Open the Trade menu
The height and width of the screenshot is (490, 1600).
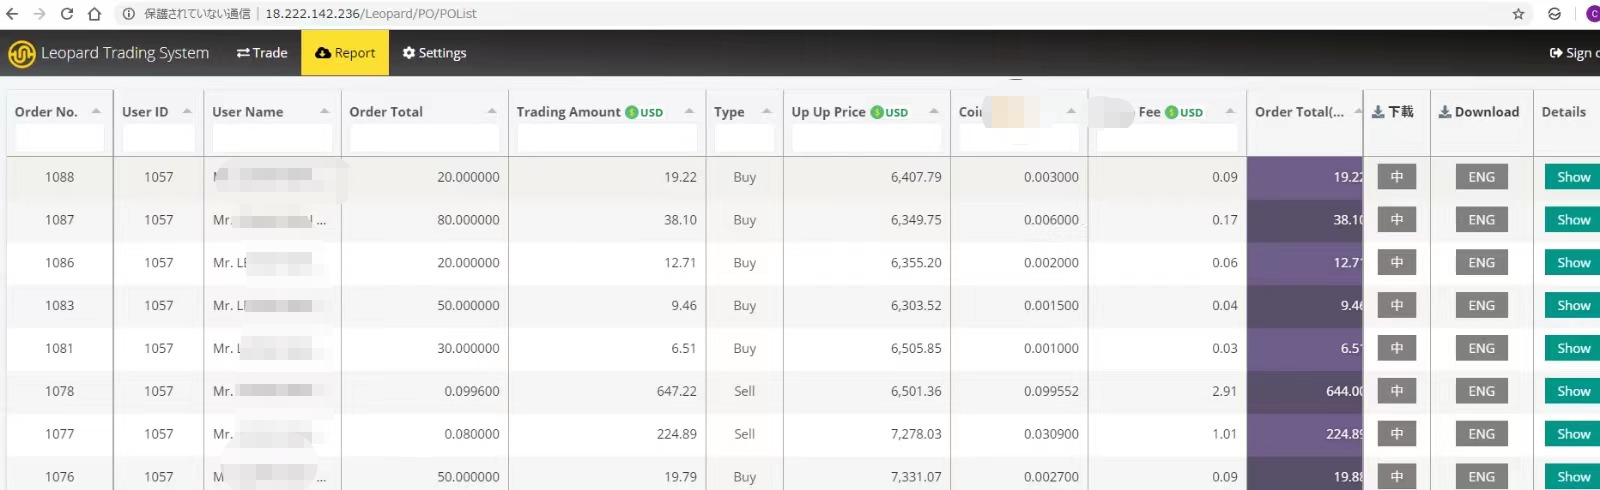coord(262,53)
